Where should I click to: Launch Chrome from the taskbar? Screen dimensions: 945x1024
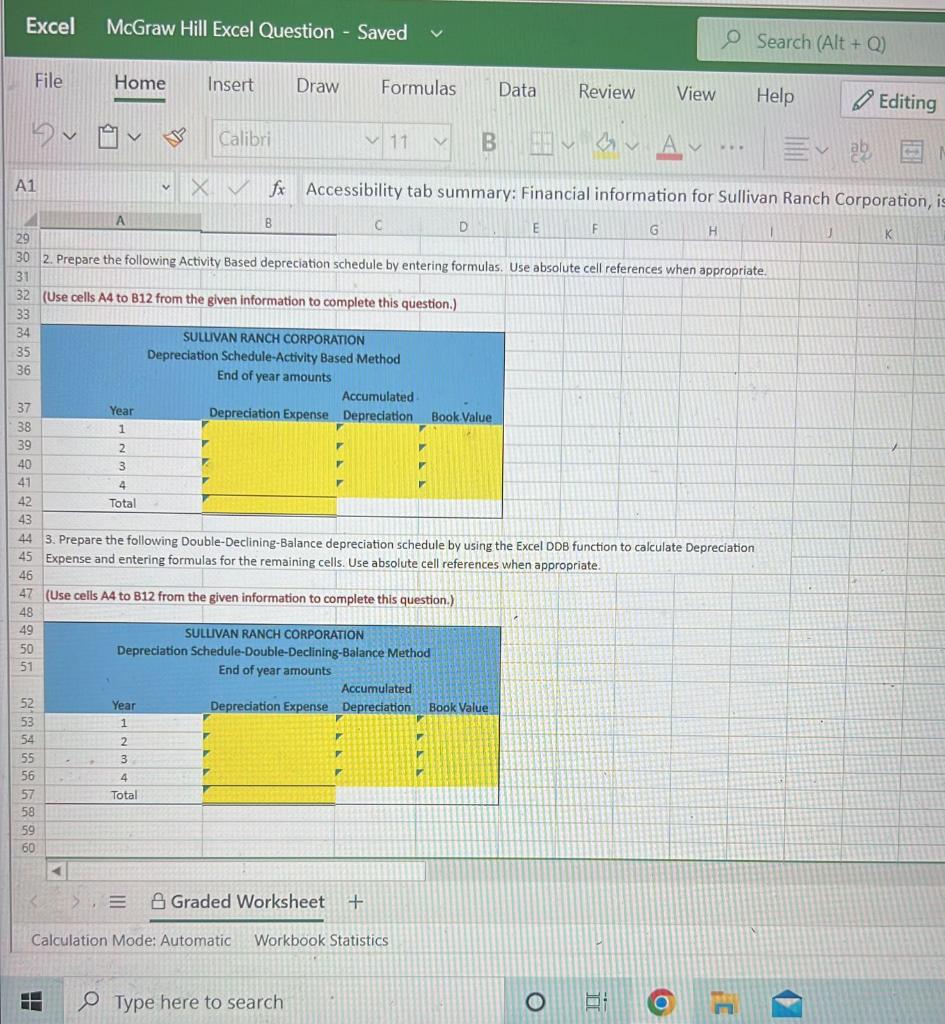click(660, 1002)
